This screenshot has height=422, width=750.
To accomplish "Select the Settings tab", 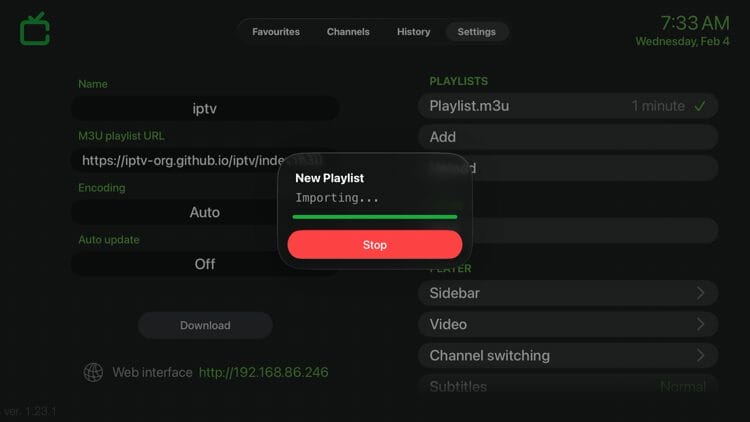I will coord(476,32).
